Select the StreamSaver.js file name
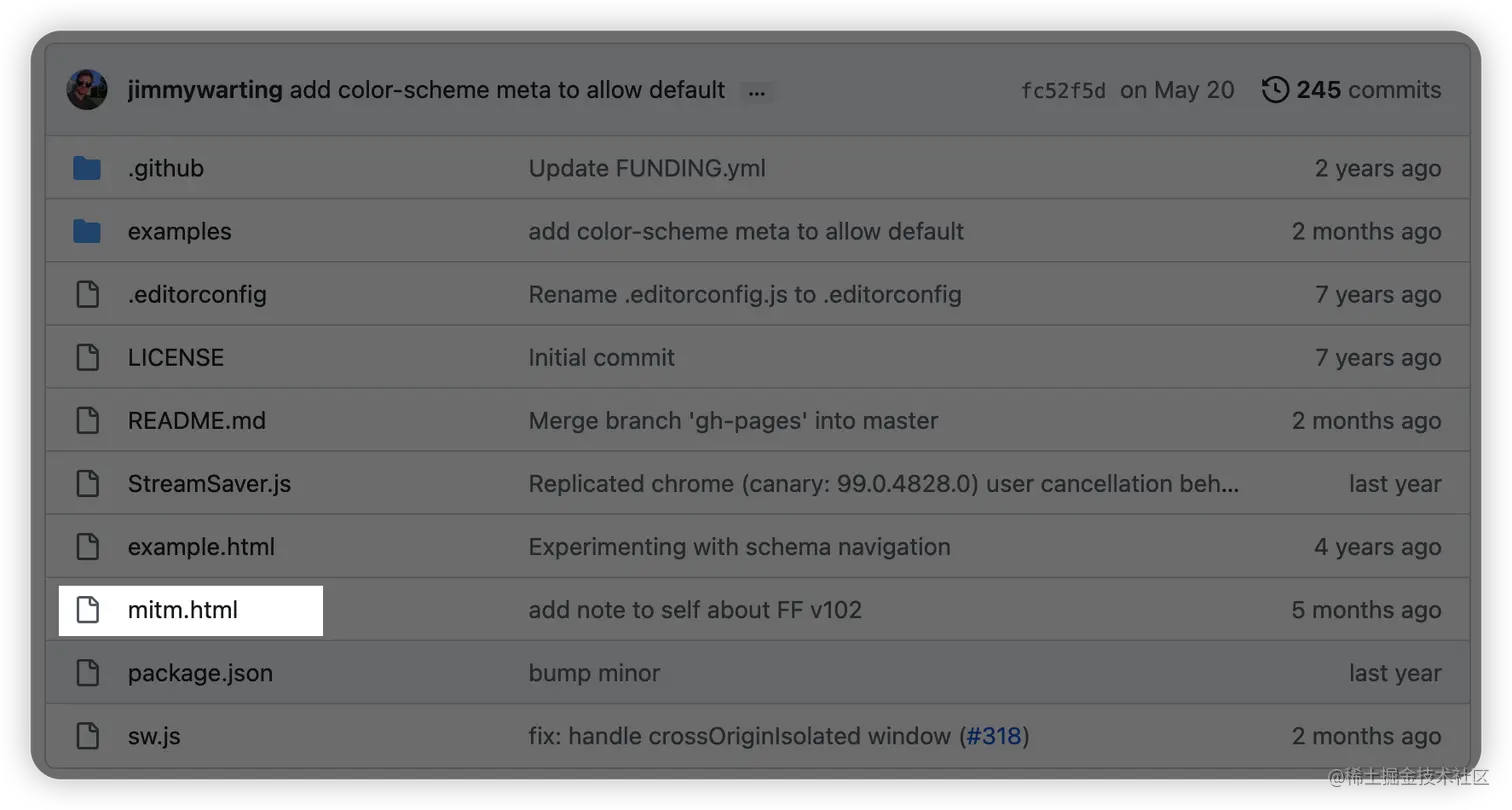Viewport: 1512px width, 810px height. 209,483
